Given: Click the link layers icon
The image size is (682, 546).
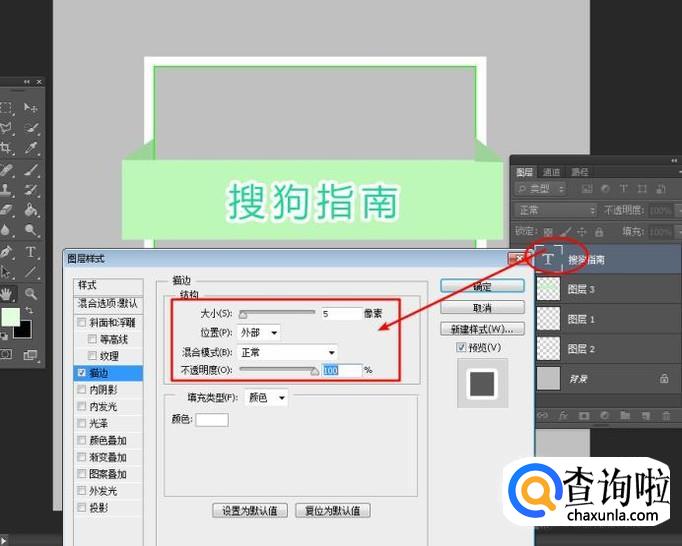Looking at the screenshot, I should click(x=542, y=415).
